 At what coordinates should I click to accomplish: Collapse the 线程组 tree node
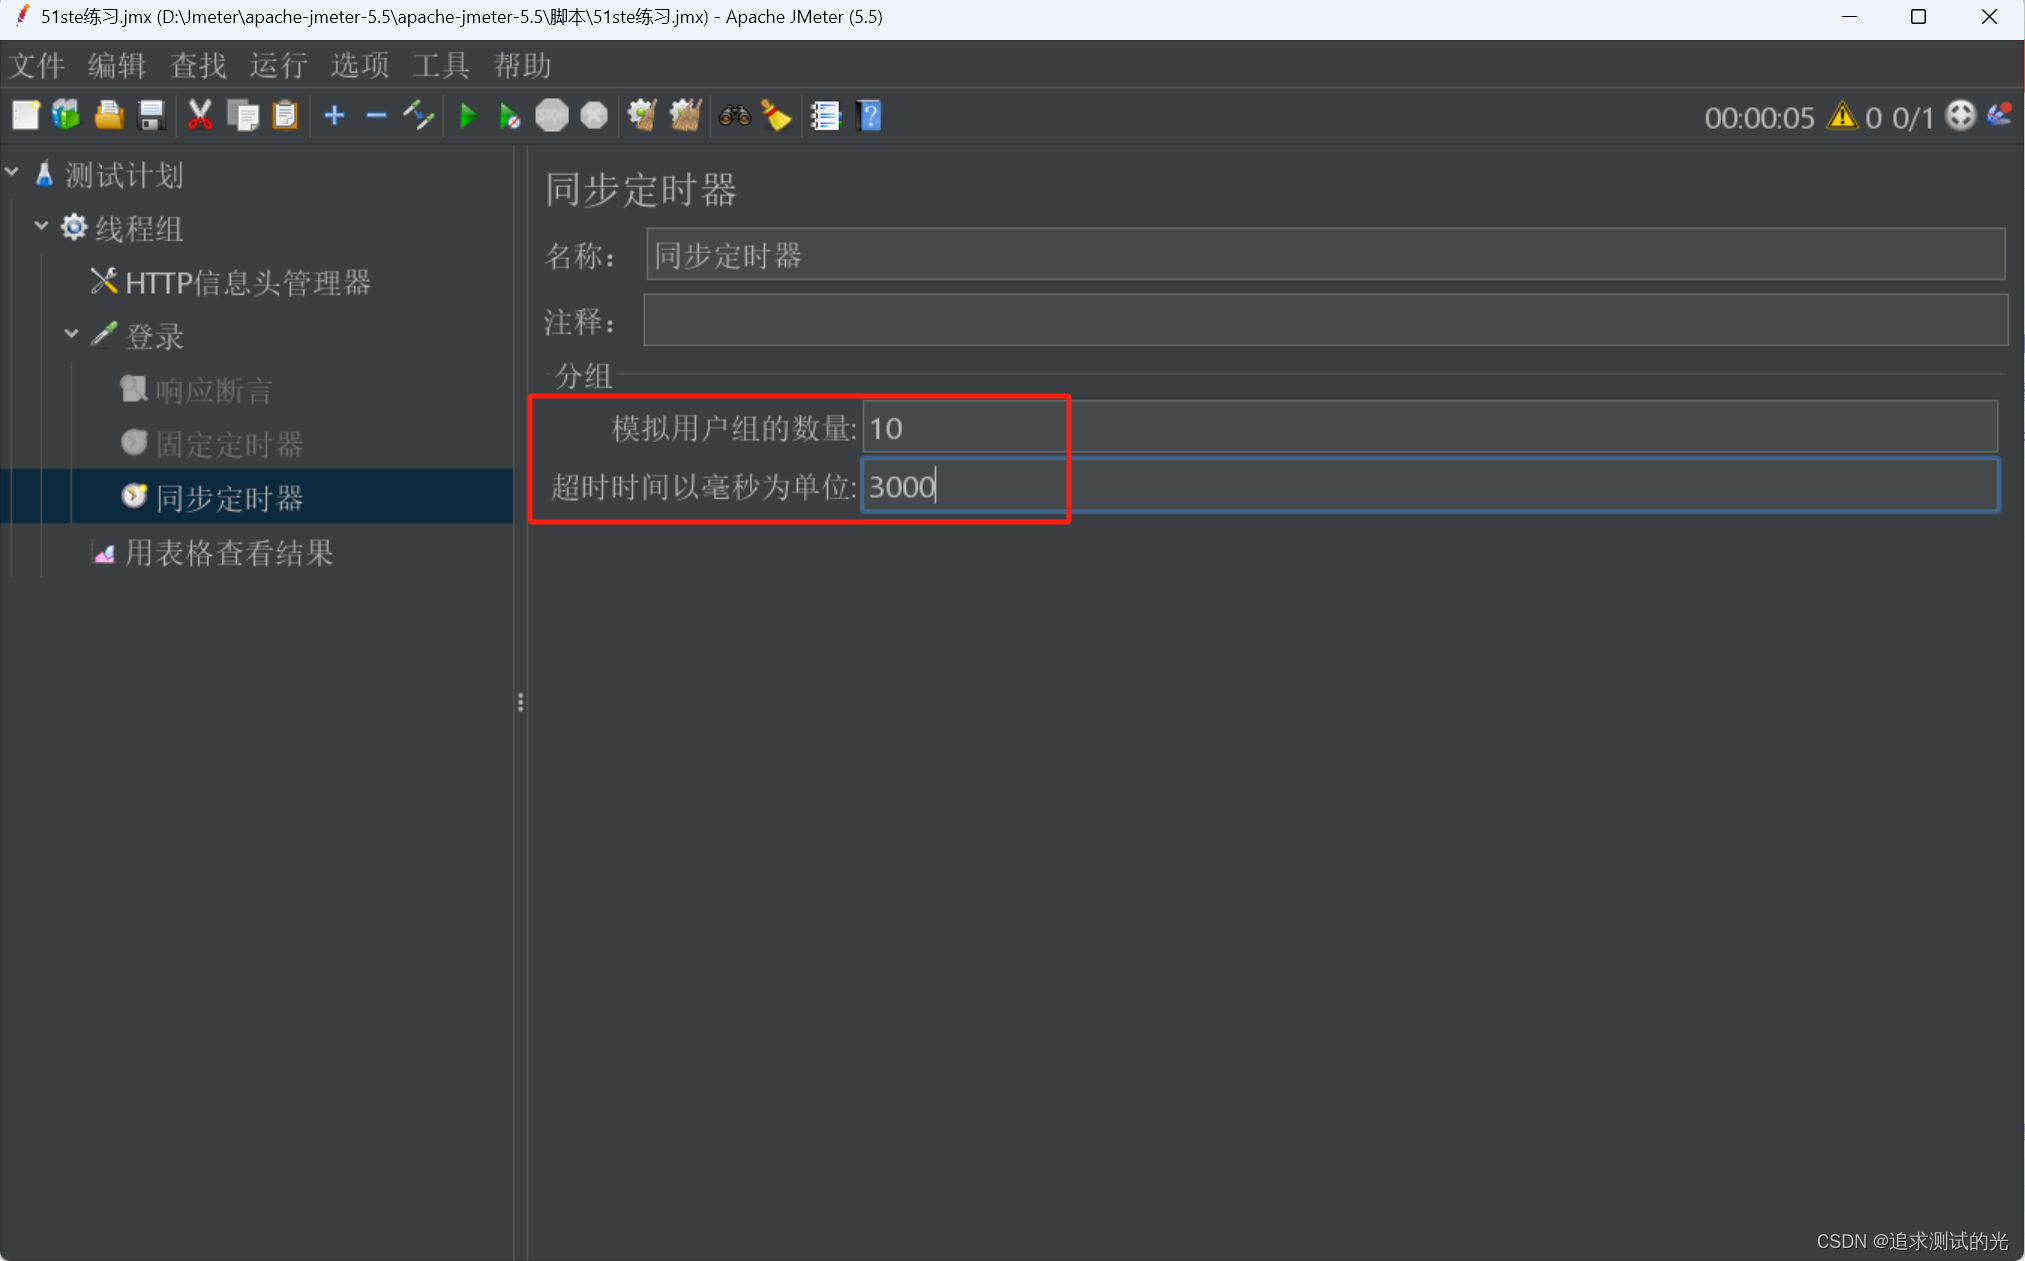tap(41, 226)
